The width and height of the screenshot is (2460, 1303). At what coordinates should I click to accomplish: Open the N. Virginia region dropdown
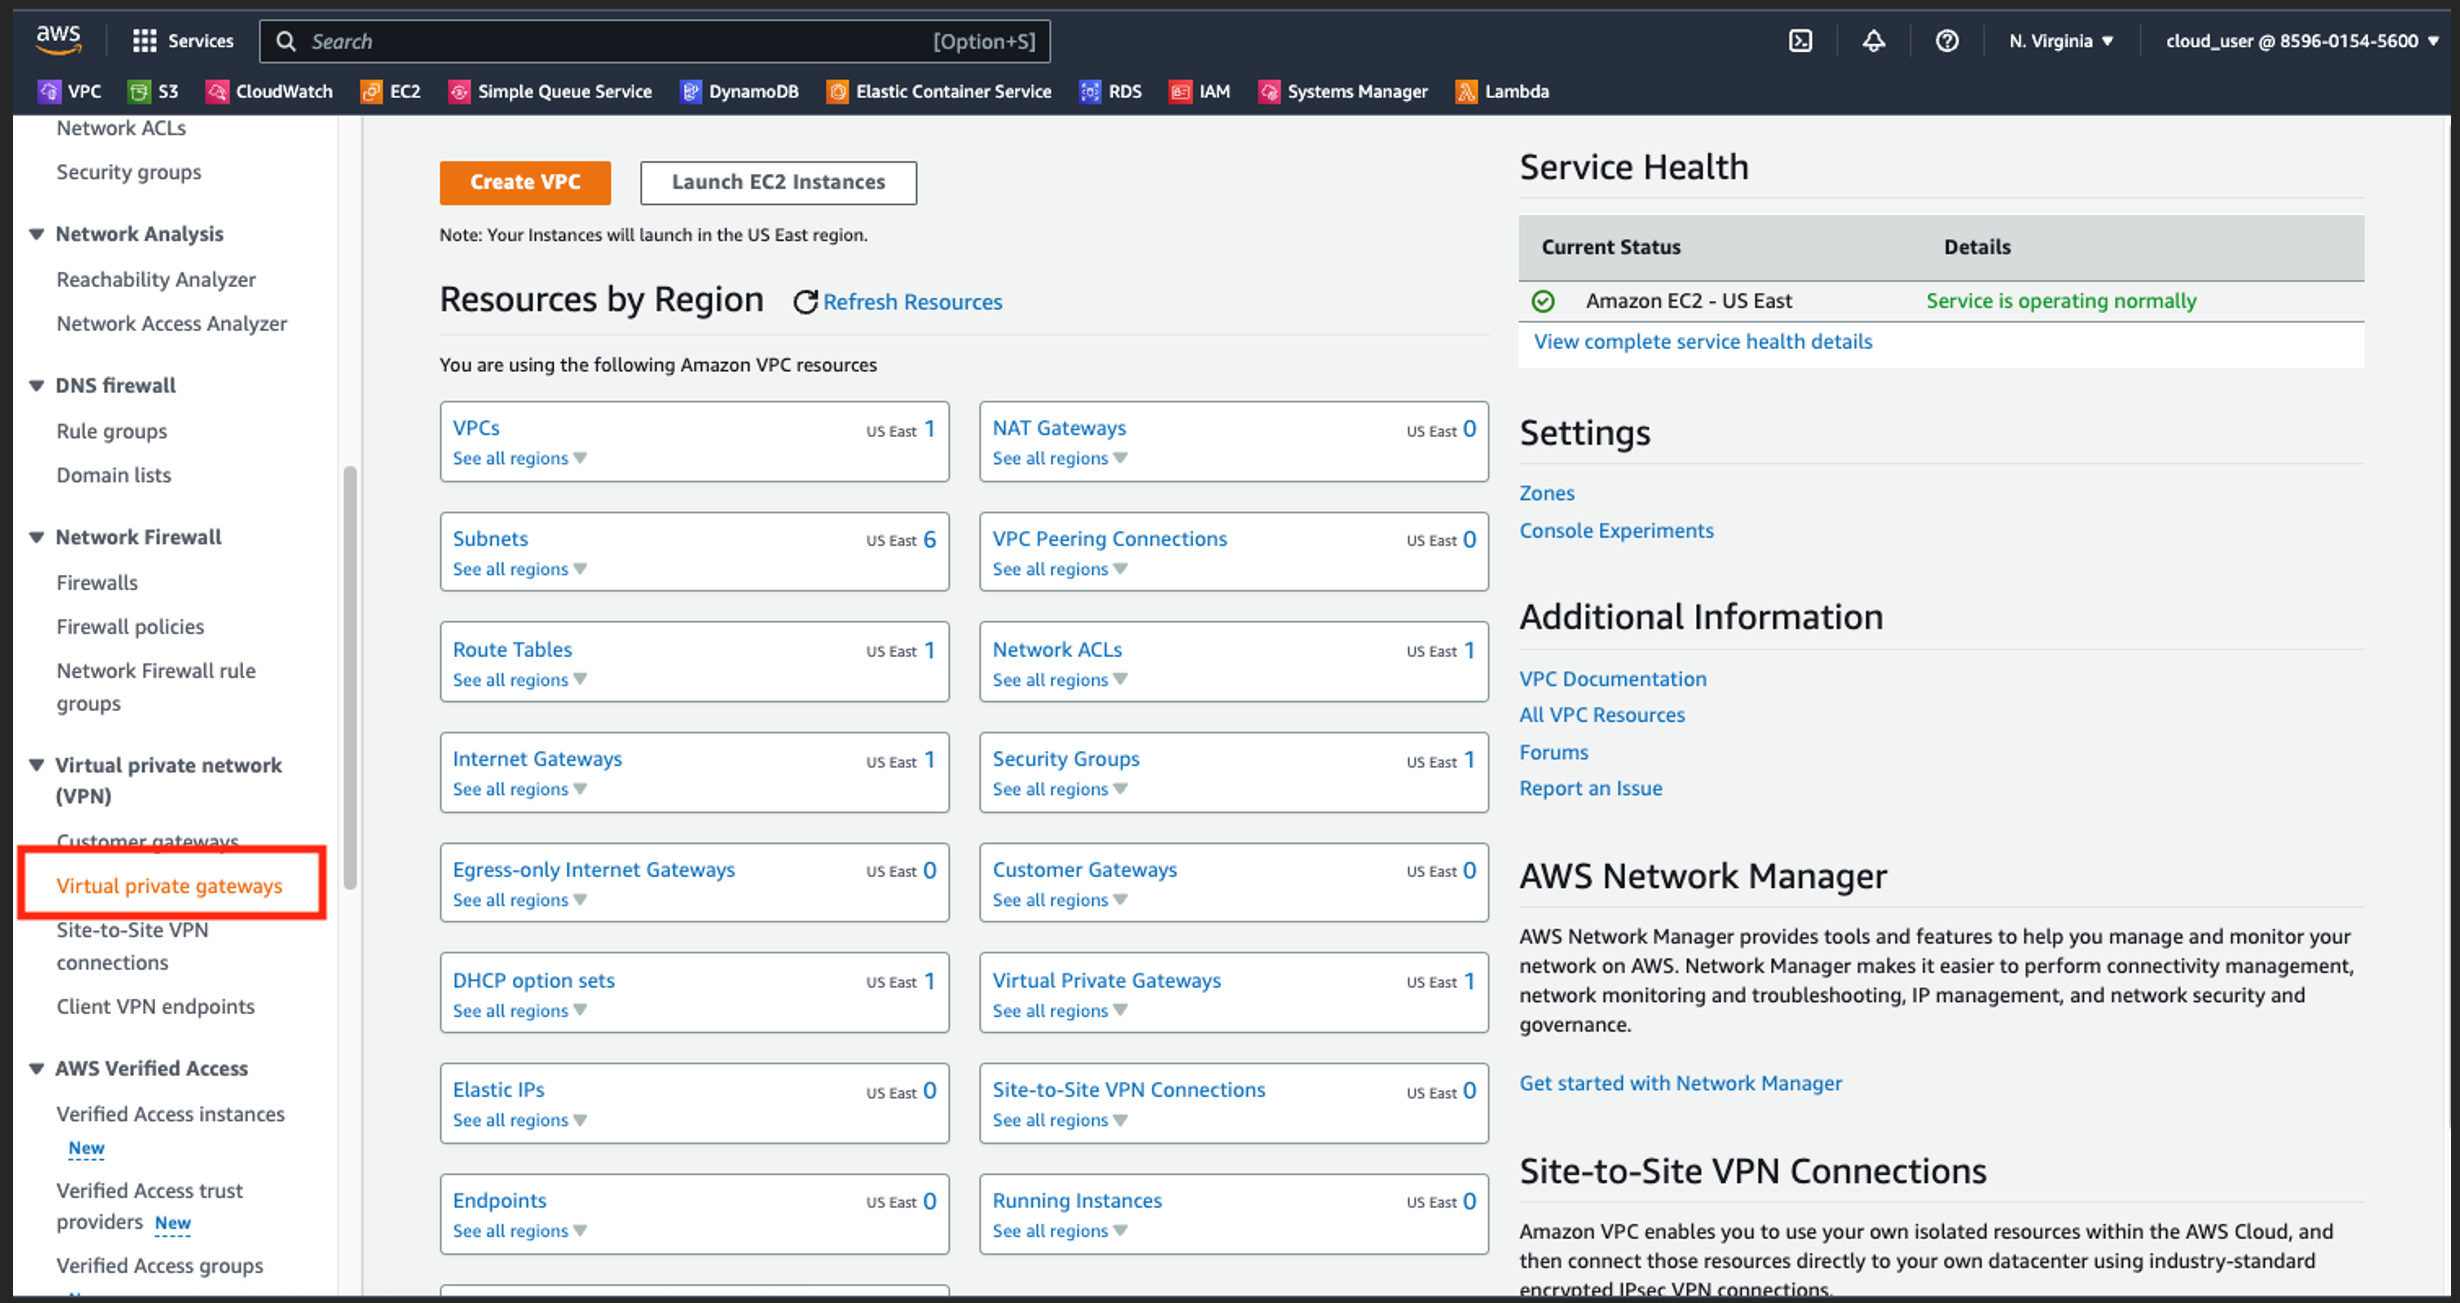(2061, 41)
